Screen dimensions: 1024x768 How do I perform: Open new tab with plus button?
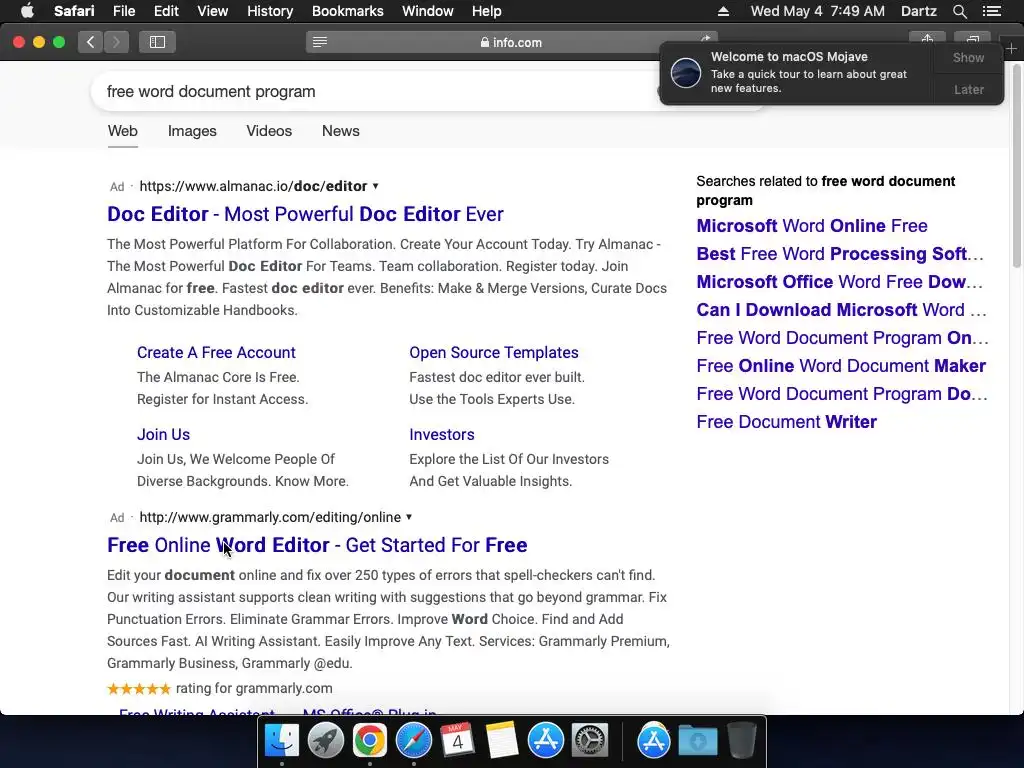[x=1012, y=48]
